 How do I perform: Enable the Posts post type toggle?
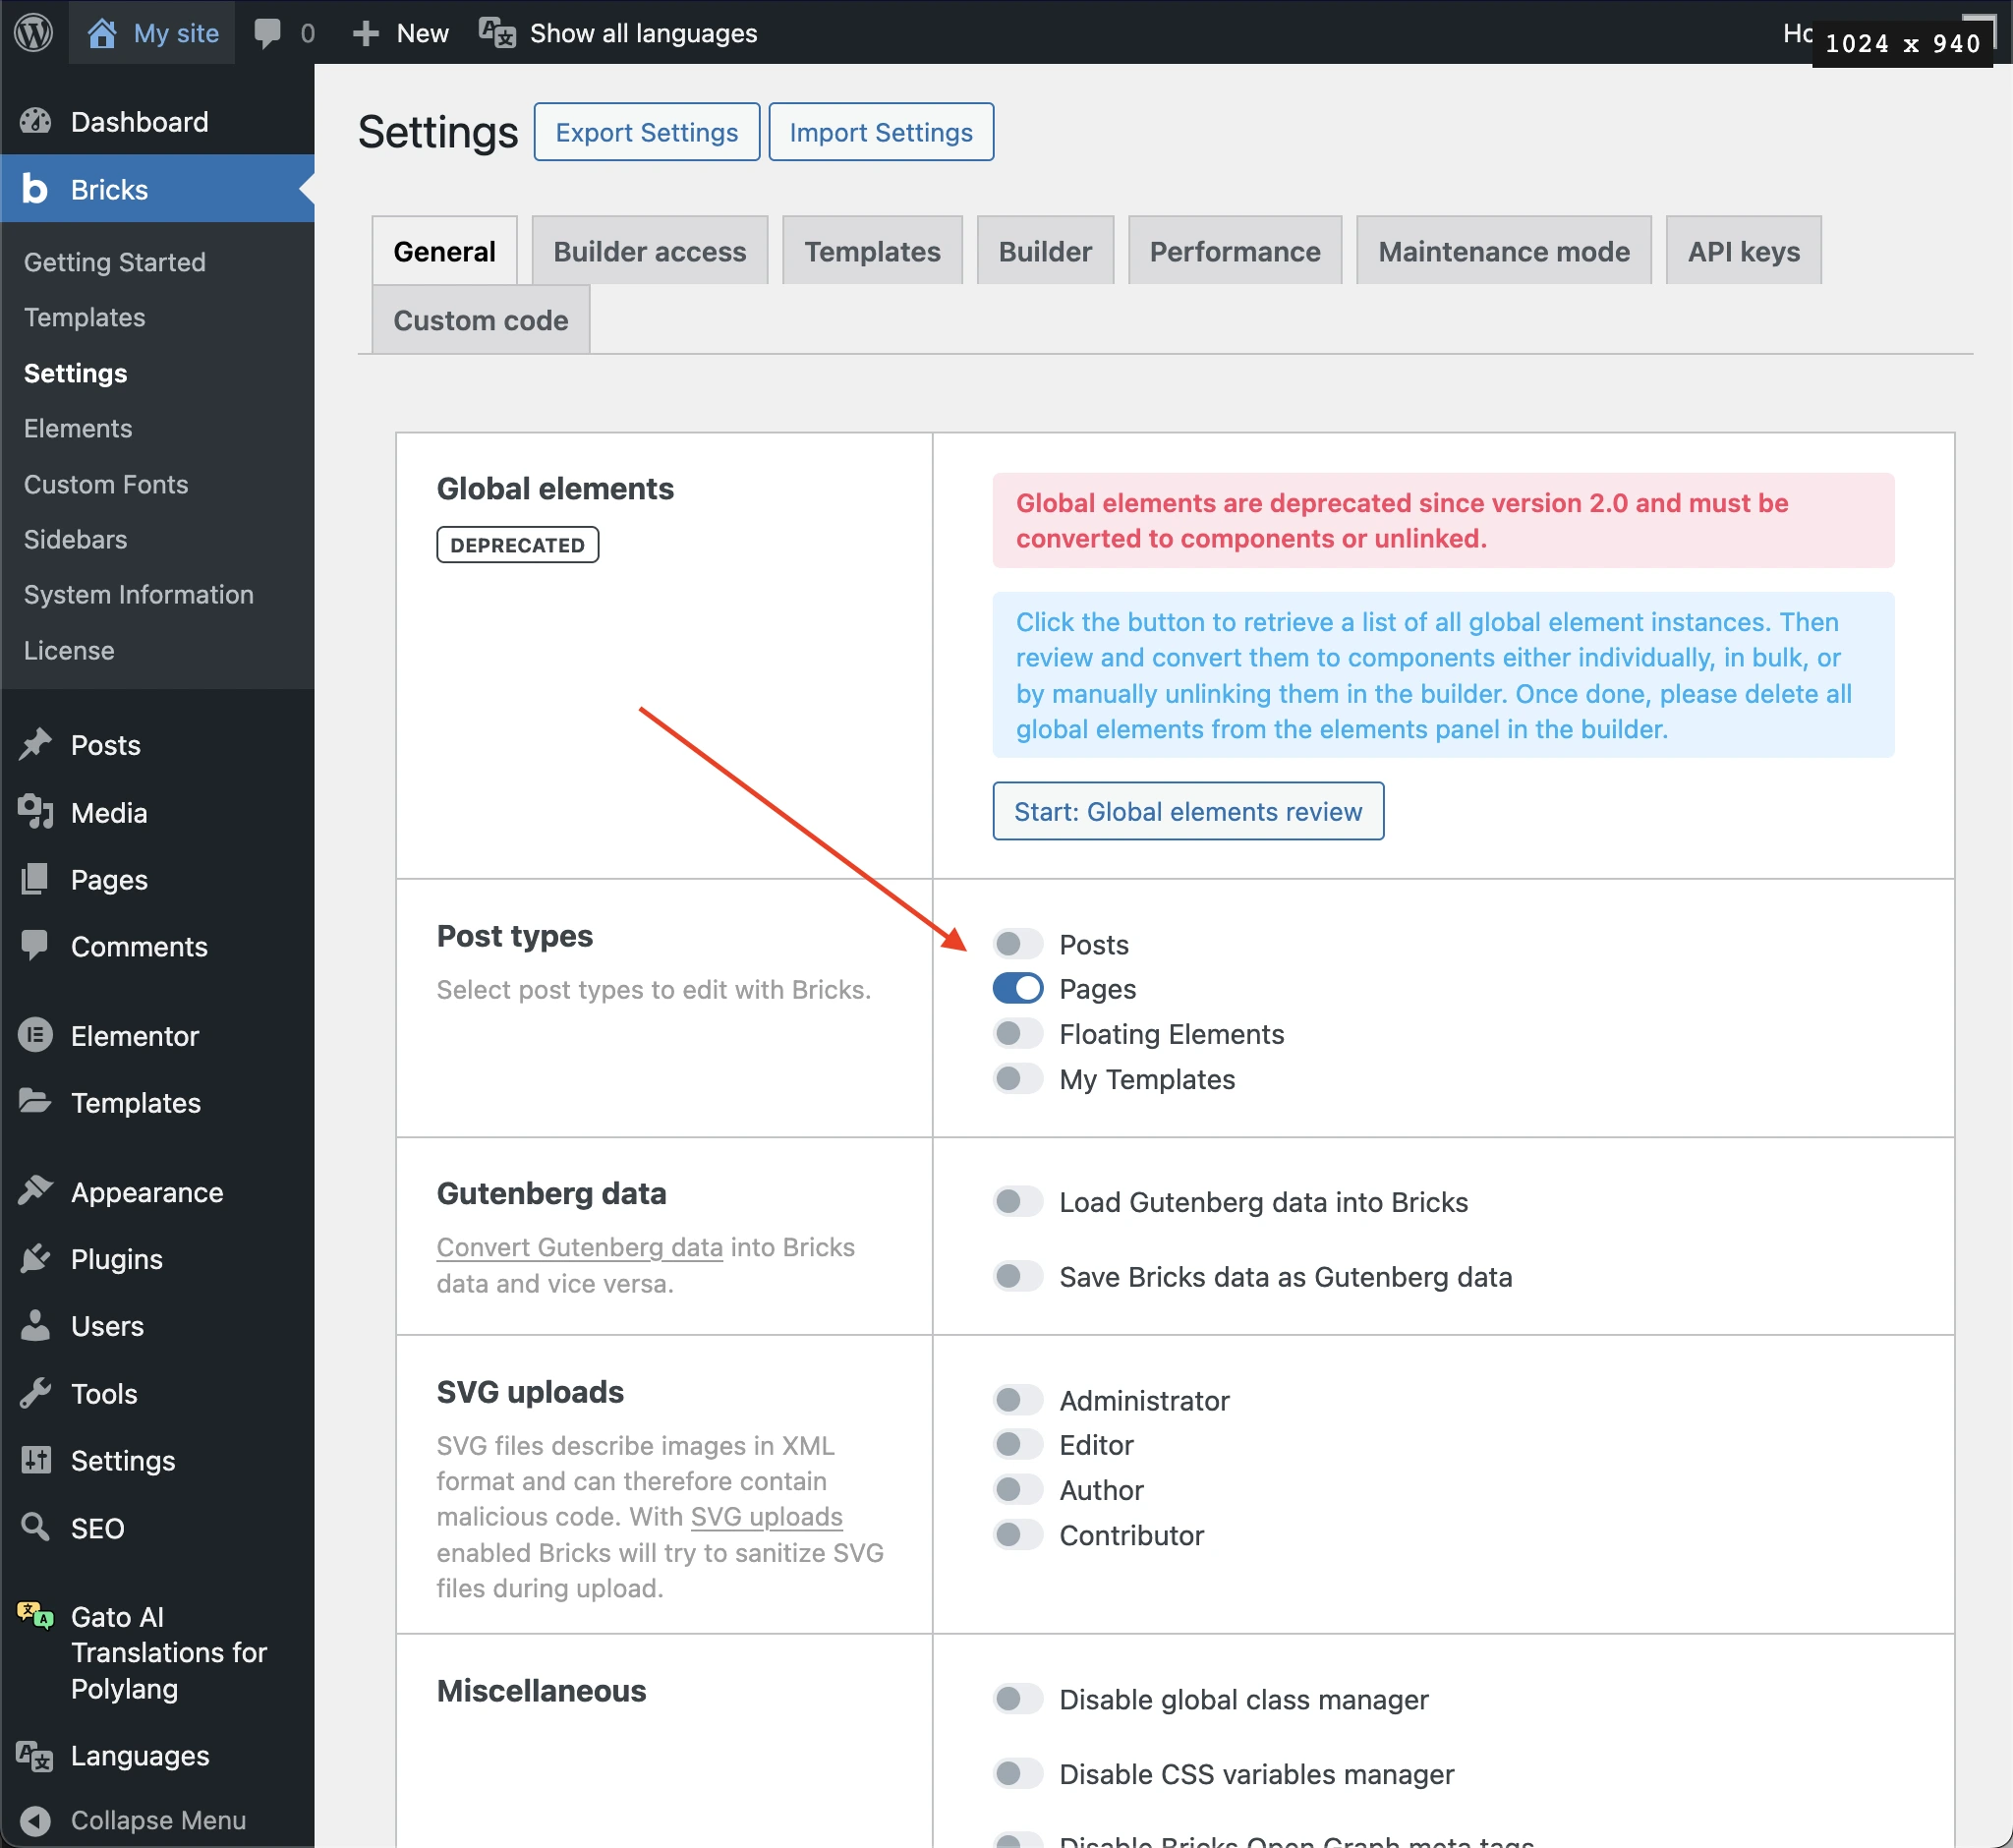1017,944
